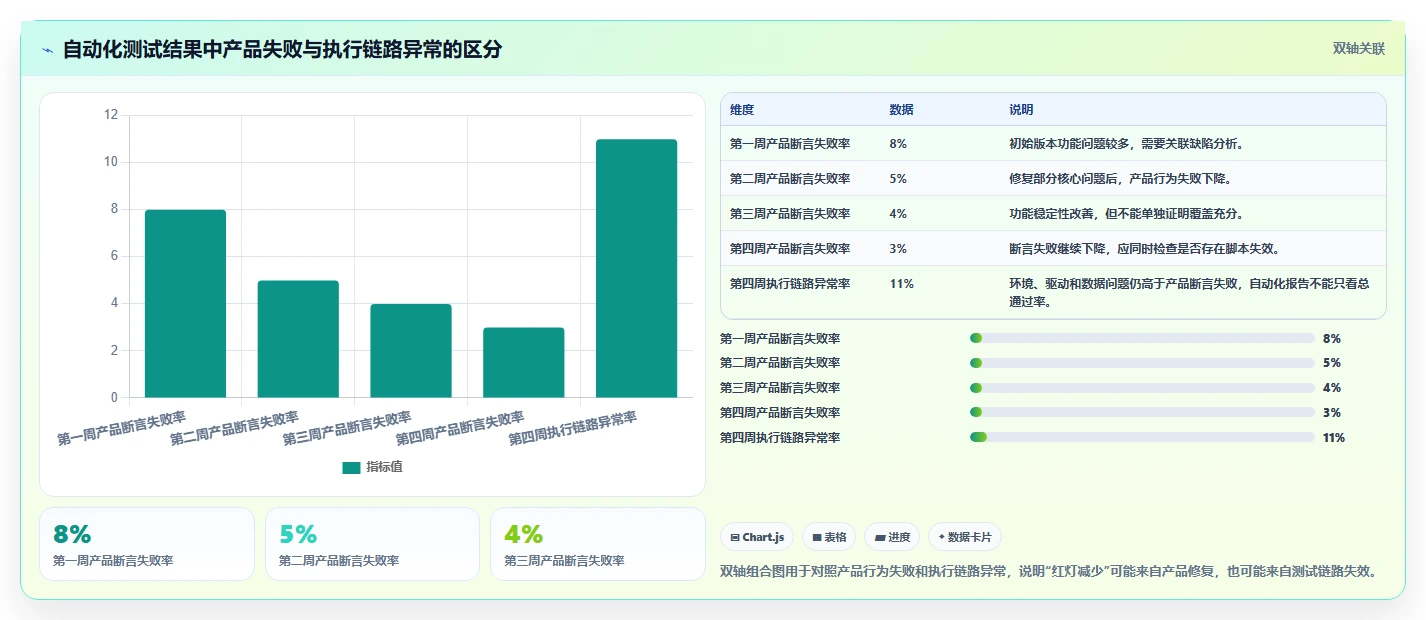Click the 8% value in the table

[x=898, y=144]
